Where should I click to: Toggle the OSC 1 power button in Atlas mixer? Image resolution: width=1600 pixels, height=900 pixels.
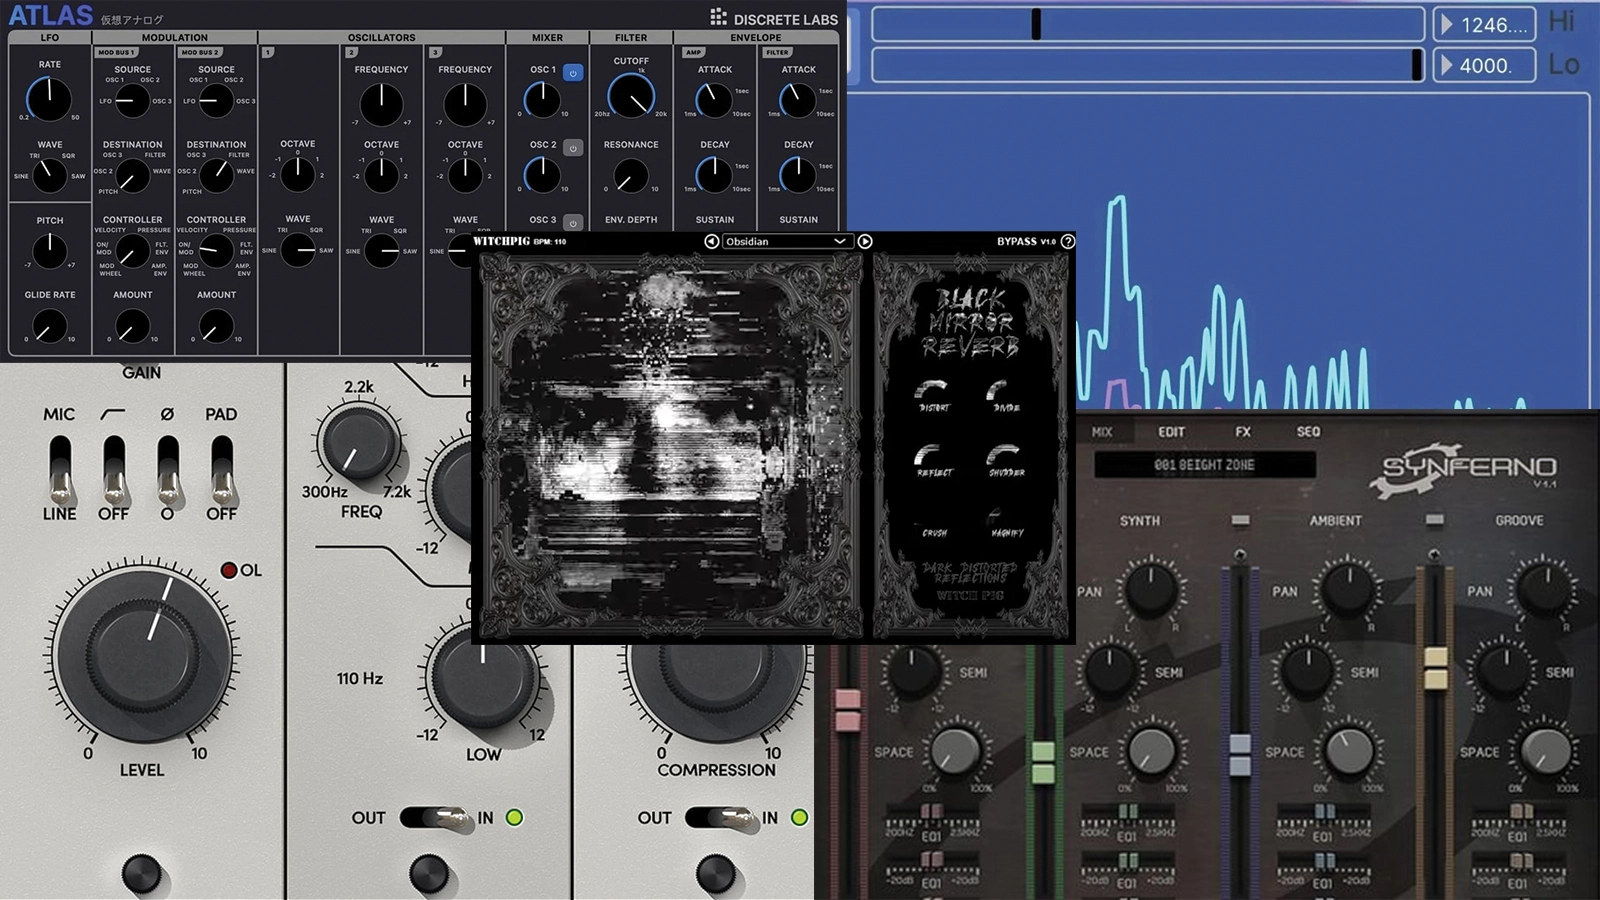pos(573,73)
